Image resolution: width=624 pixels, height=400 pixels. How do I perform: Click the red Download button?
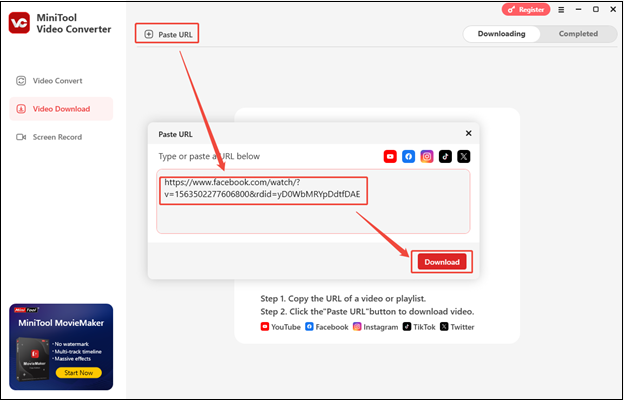click(442, 262)
